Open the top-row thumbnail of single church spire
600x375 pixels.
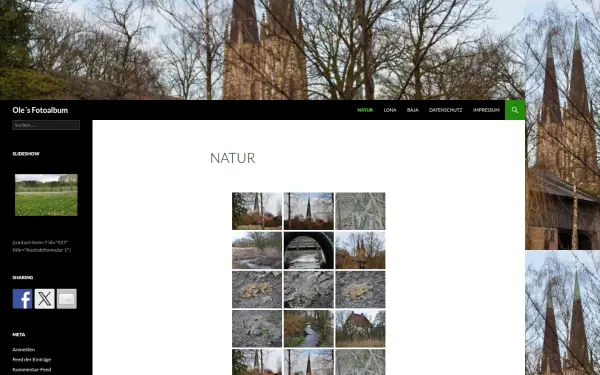pos(309,211)
